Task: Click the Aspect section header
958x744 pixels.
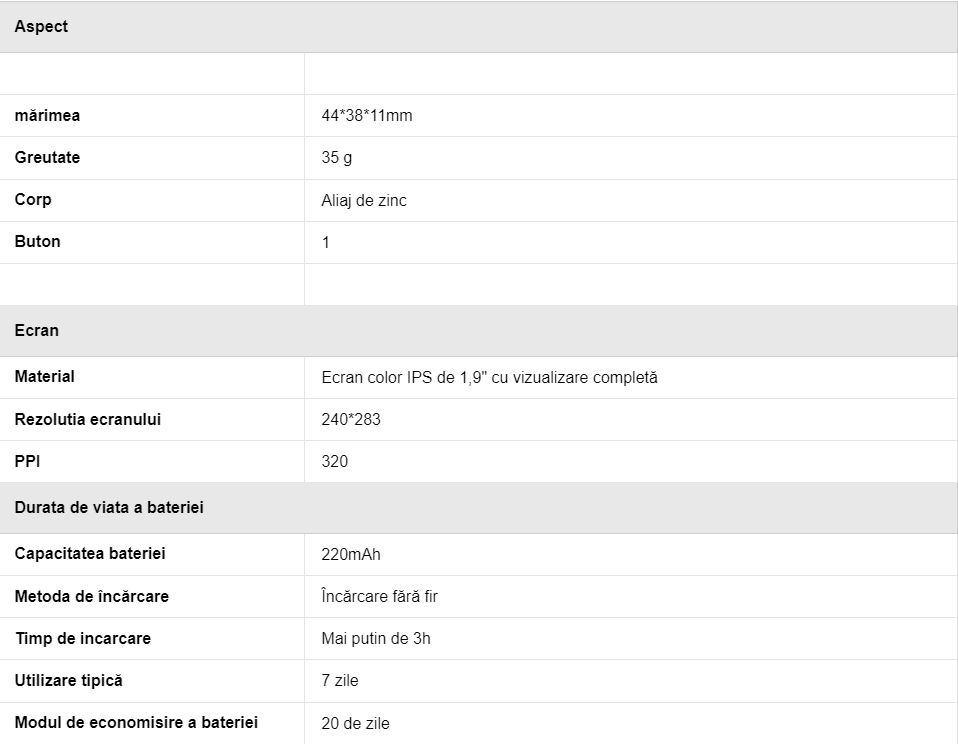Action: pyautogui.click(x=478, y=27)
